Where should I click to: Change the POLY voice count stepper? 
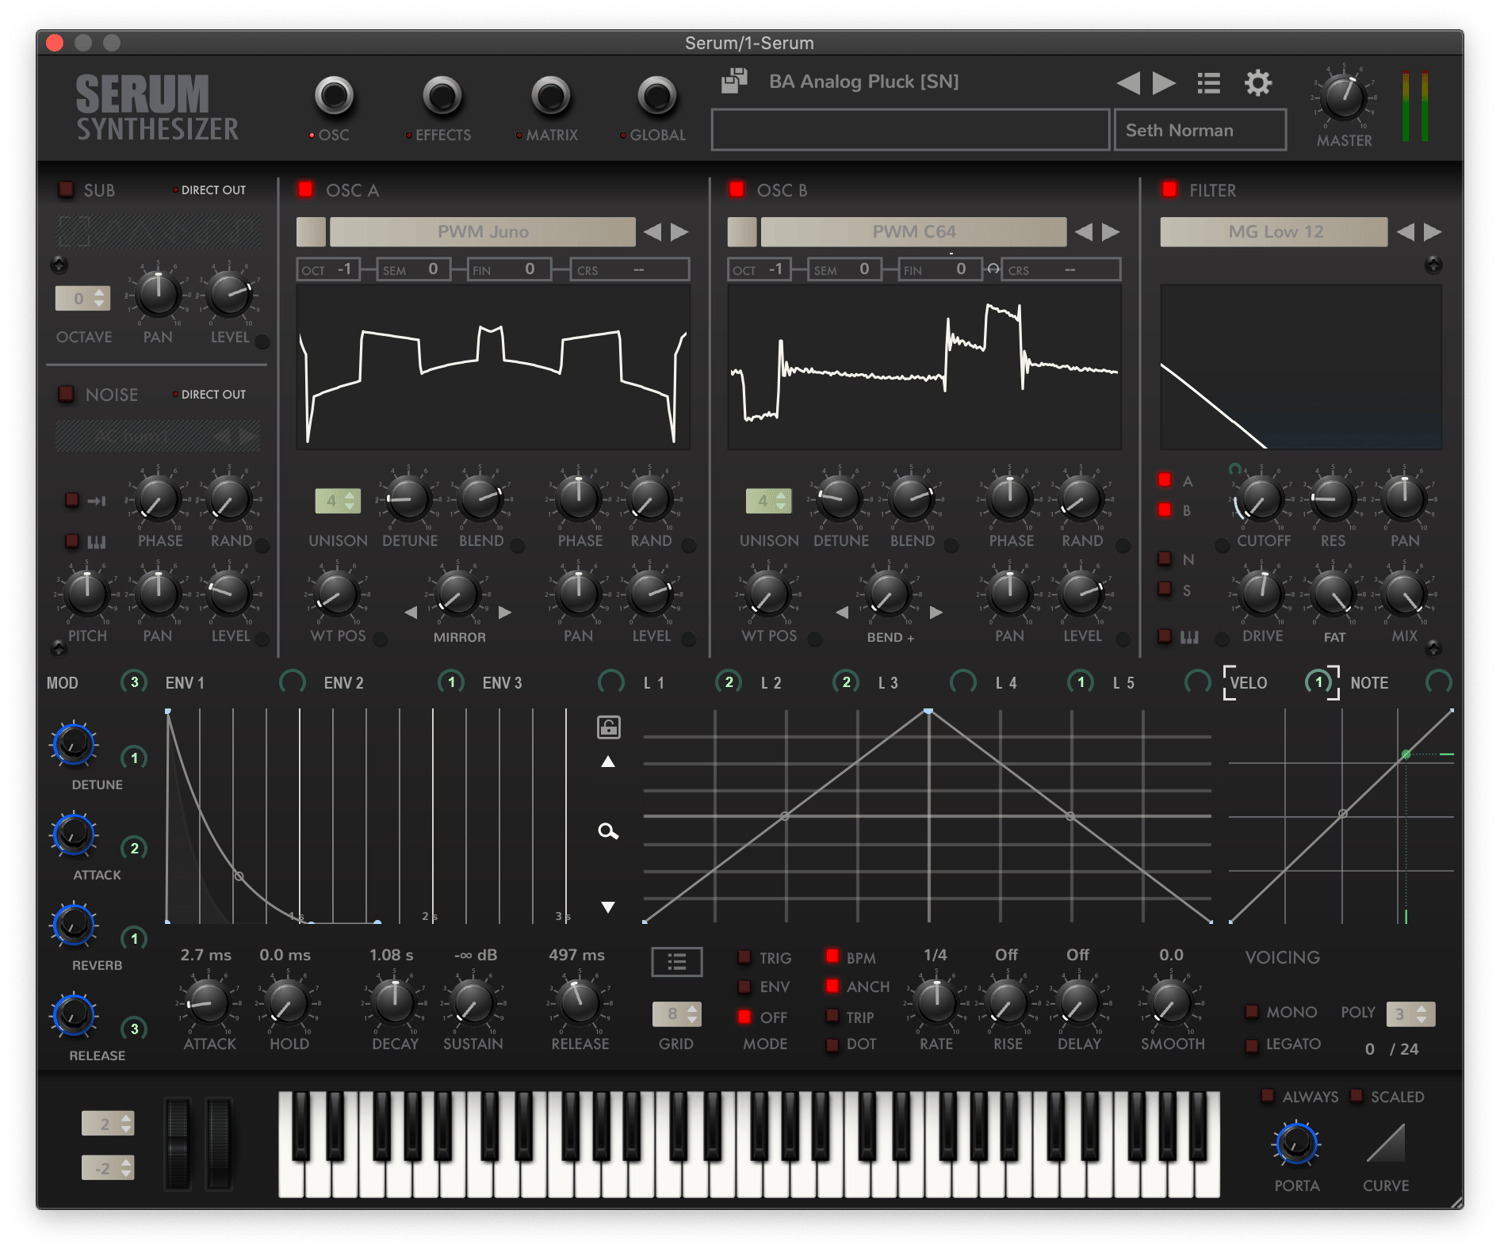(x=1411, y=1014)
